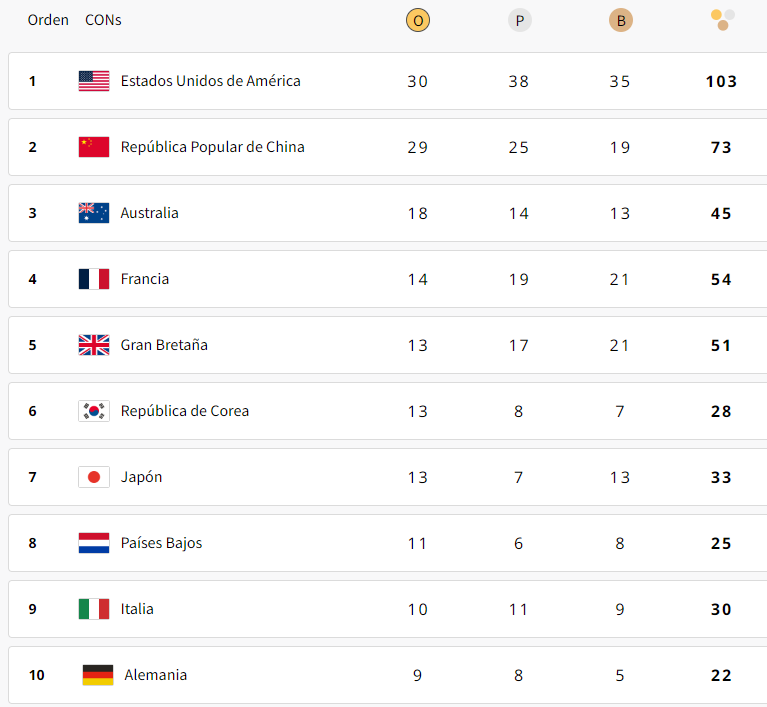Screen dimensions: 767x707
Task: Click the Japan flag icon
Action: coord(94,477)
